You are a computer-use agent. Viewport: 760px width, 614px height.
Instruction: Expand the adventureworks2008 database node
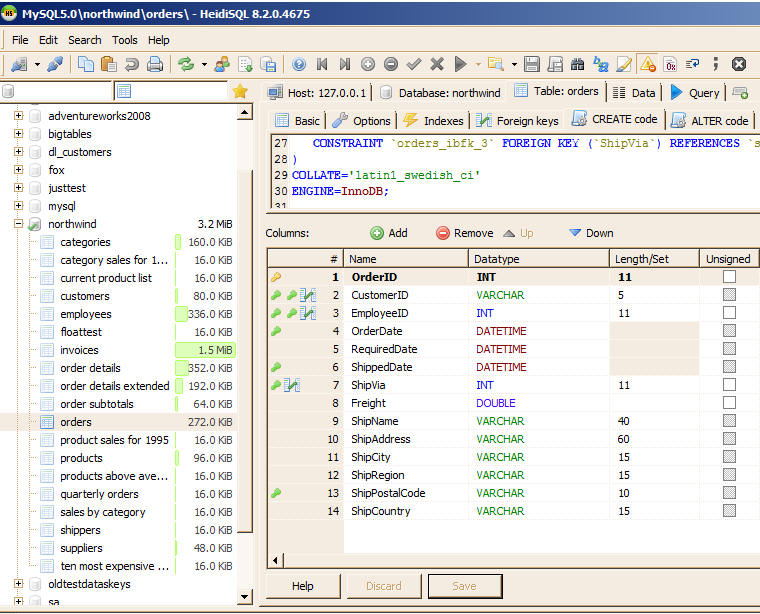click(18, 116)
